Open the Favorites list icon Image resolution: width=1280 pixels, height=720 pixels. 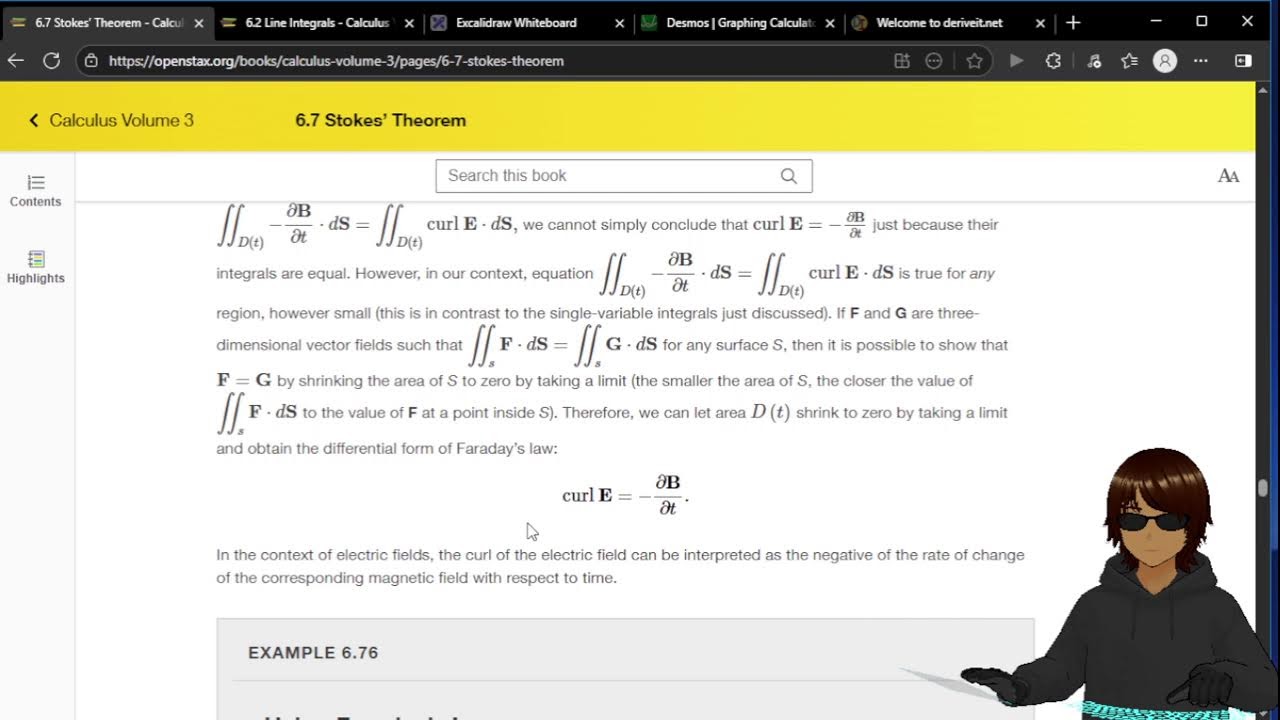click(x=1129, y=61)
